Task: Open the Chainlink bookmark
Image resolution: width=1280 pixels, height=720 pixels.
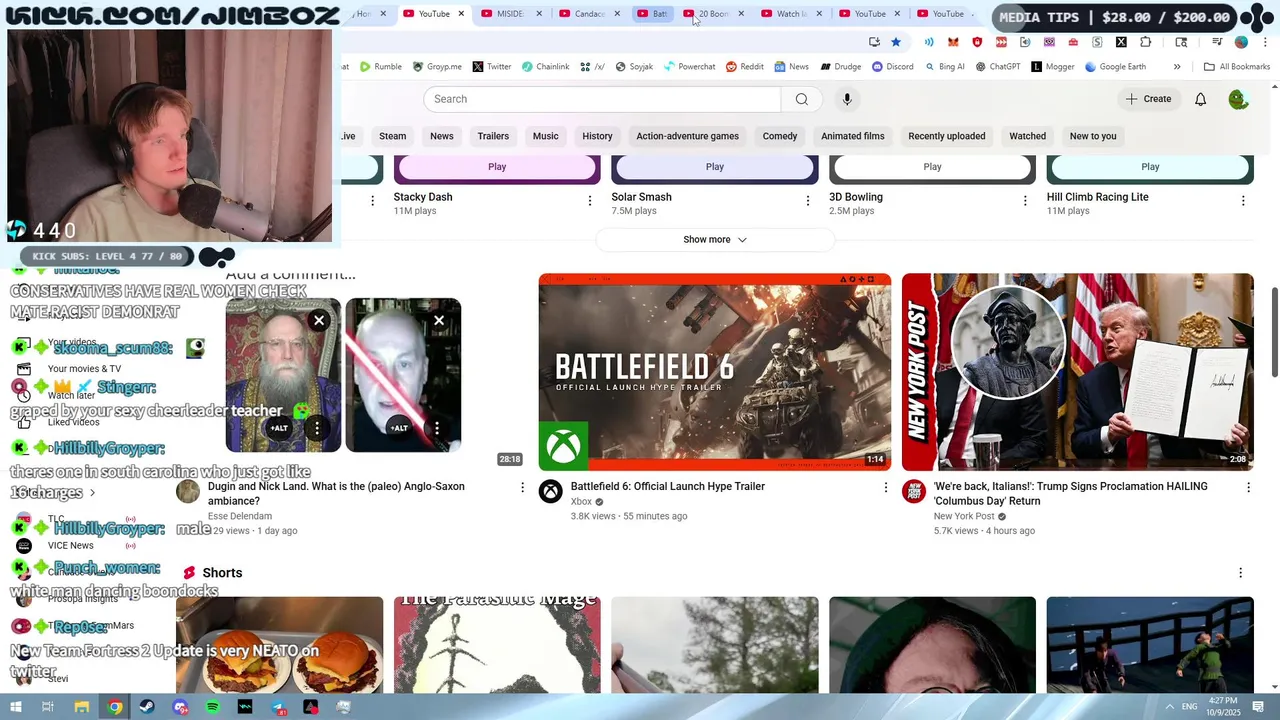Action: point(546,67)
